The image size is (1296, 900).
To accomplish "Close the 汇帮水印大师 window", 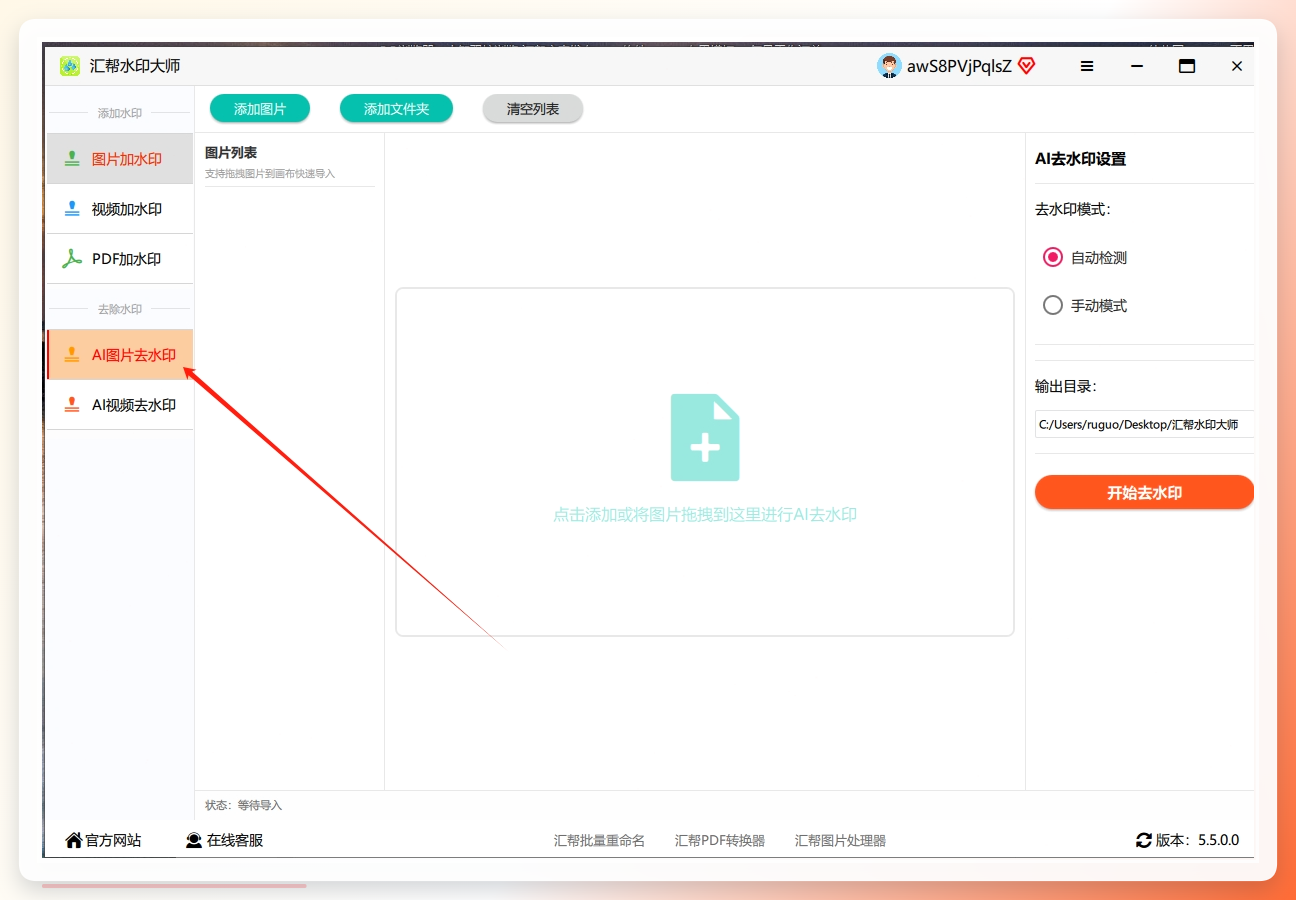I will 1237,66.
